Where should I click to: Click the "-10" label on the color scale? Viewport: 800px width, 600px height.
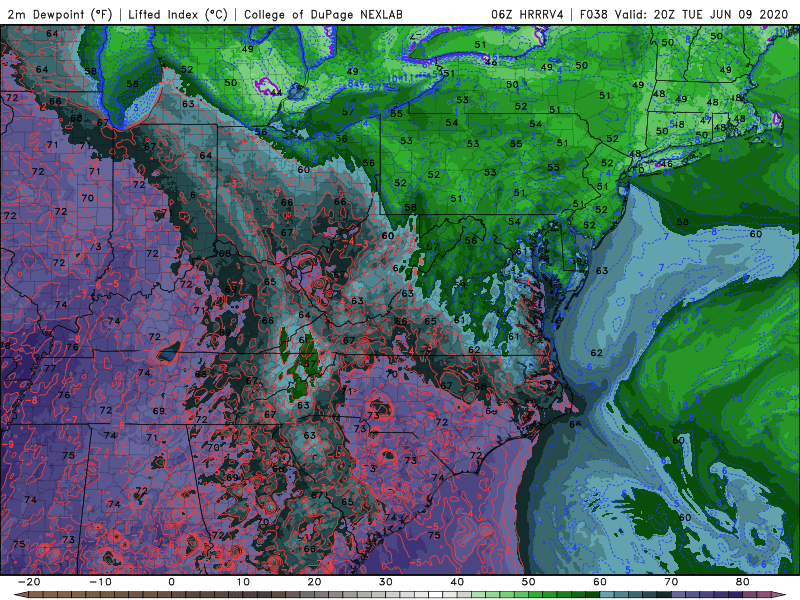(x=100, y=582)
